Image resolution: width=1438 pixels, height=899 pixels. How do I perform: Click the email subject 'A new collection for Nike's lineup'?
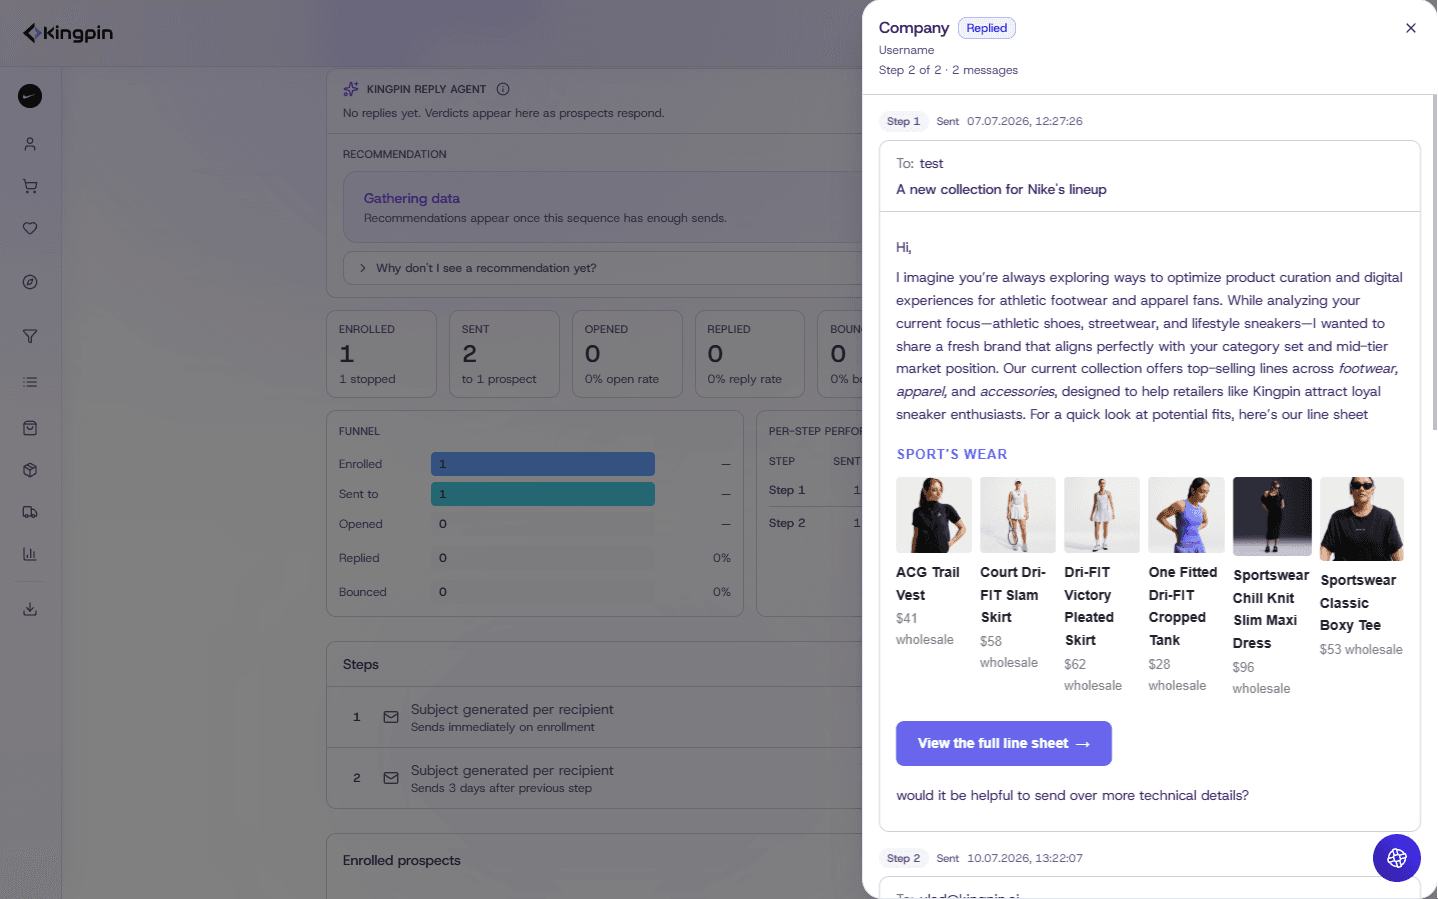pyautogui.click(x=1001, y=189)
